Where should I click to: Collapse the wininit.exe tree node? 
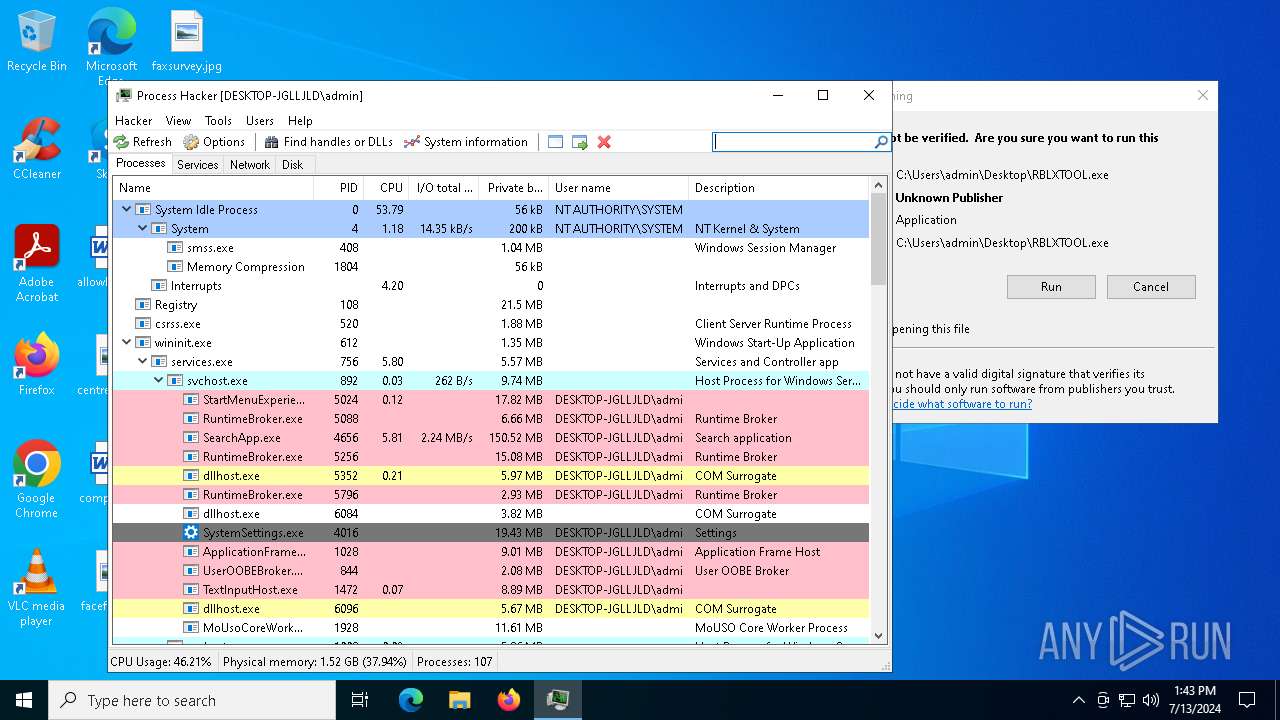pyautogui.click(x=126, y=343)
